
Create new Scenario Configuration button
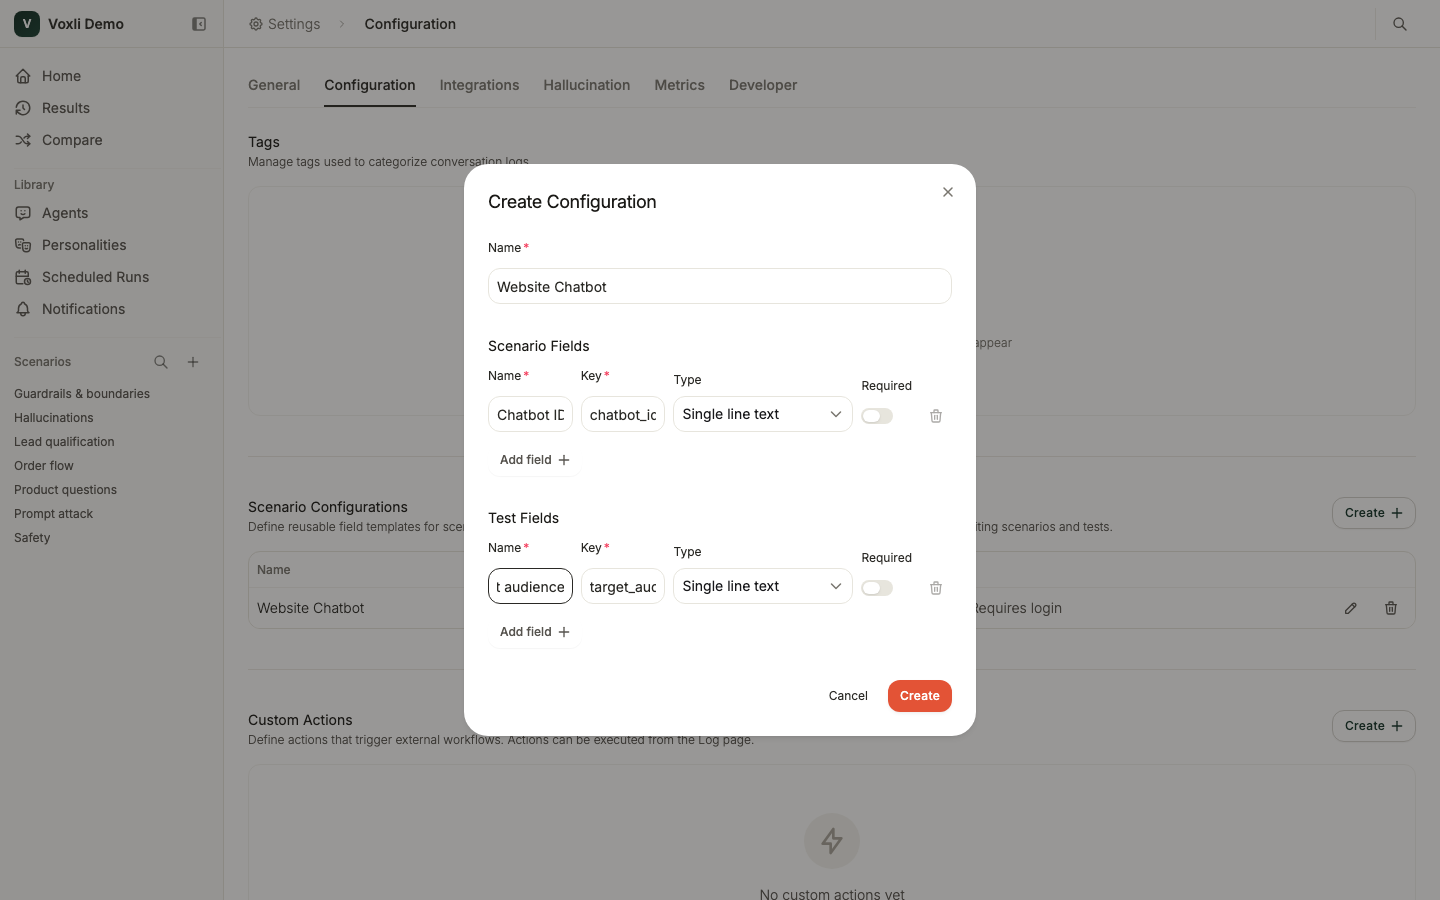(x=1374, y=513)
